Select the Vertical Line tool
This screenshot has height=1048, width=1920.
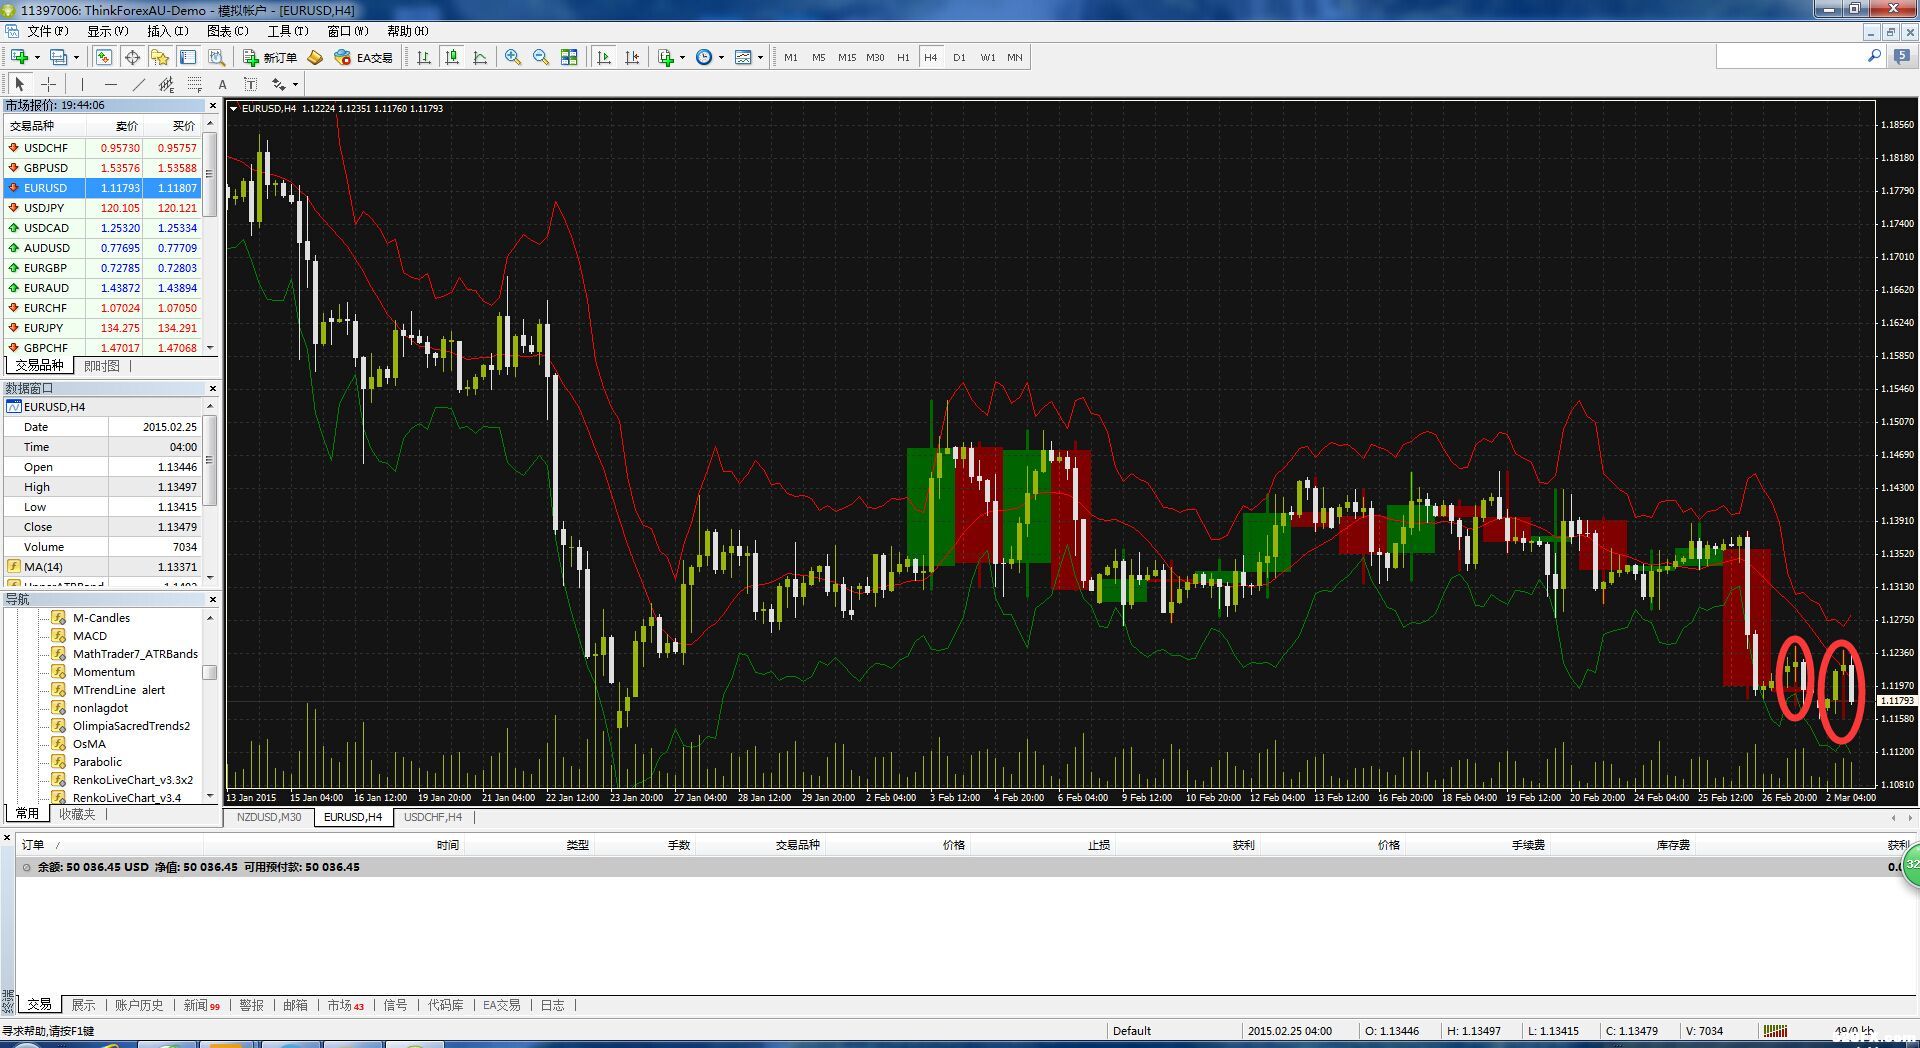[x=82, y=84]
